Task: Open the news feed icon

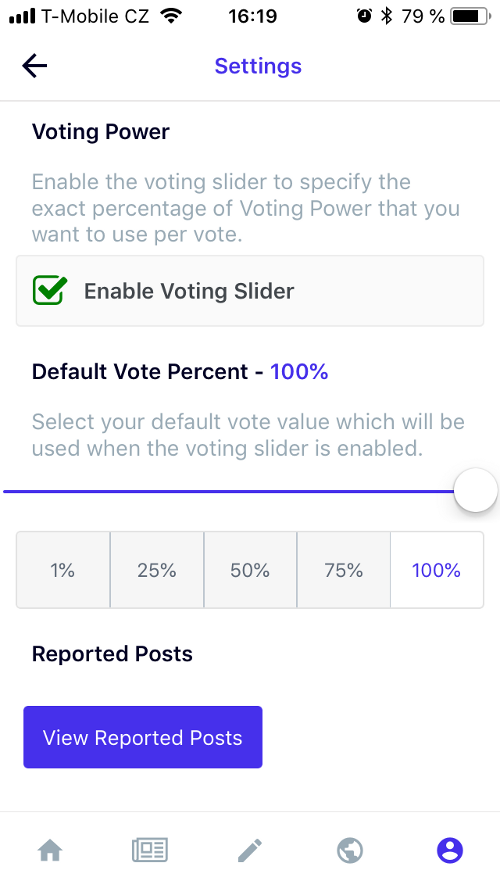Action: coord(149,850)
